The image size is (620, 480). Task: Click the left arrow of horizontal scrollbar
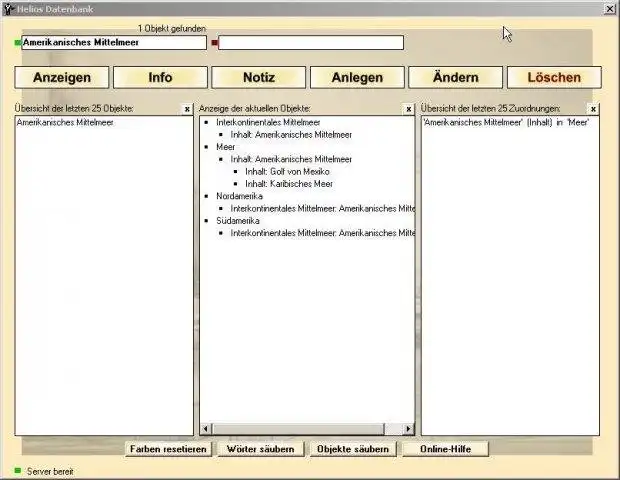click(206, 429)
